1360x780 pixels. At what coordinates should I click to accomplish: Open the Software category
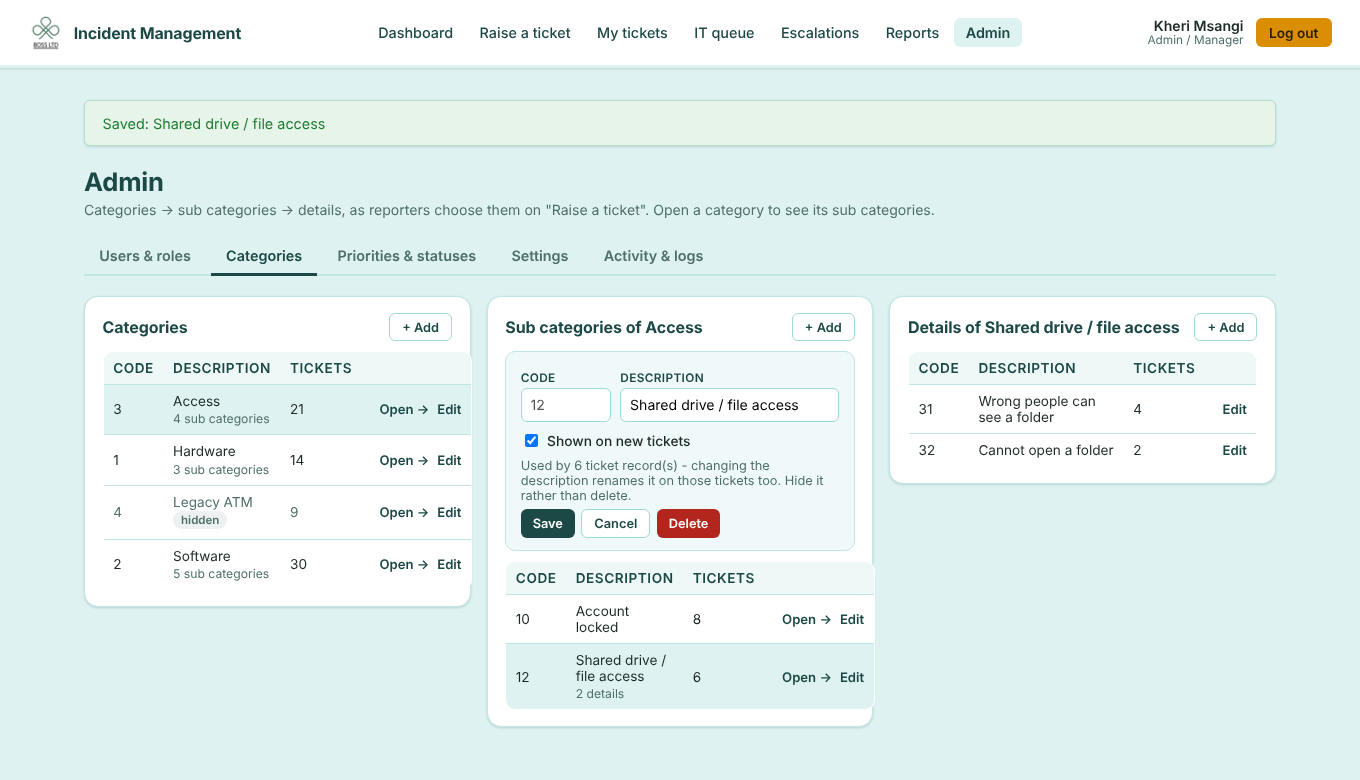point(403,564)
